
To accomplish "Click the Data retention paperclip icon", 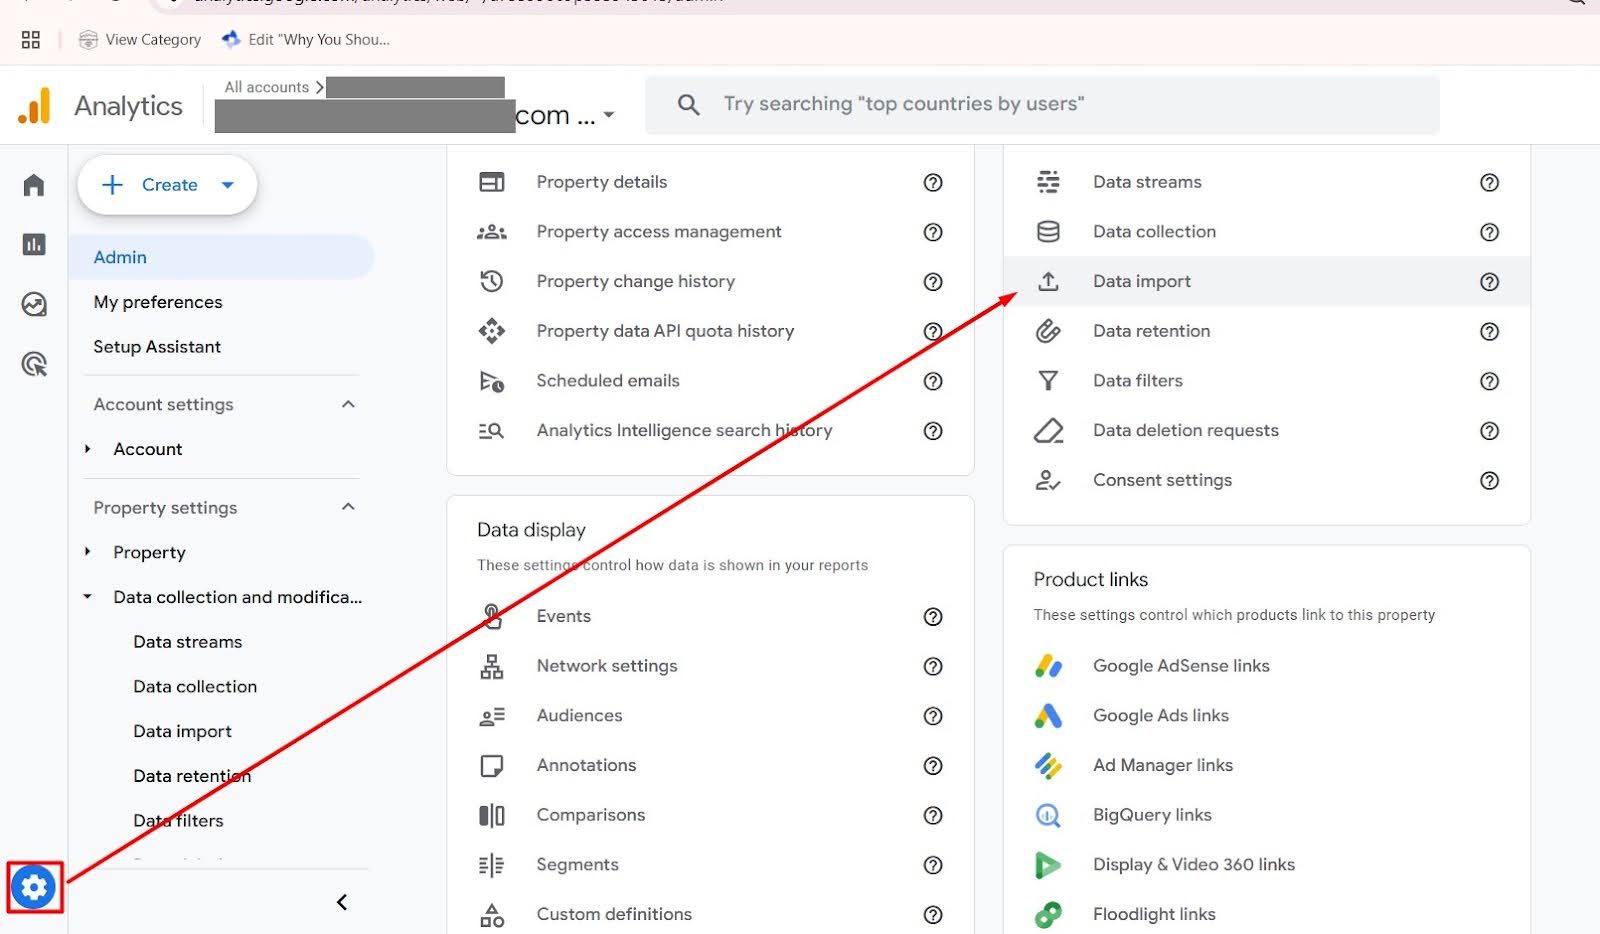I will coord(1048,331).
